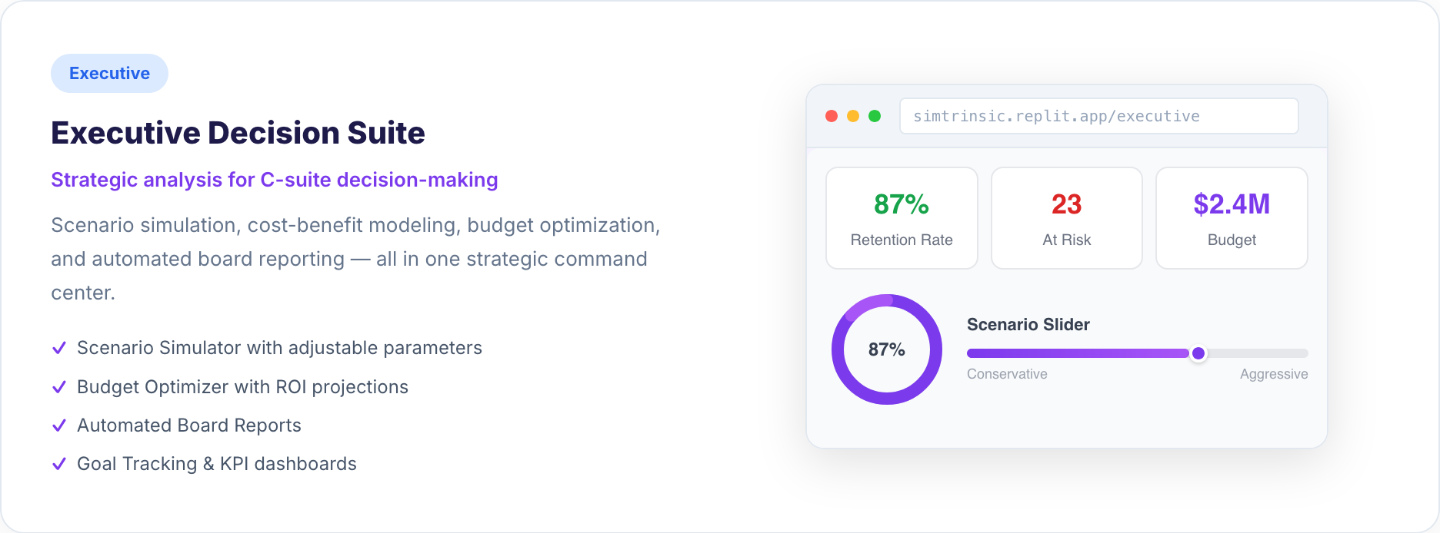Click the Scenario Slider title
This screenshot has height=533, width=1440.
coord(1028,324)
